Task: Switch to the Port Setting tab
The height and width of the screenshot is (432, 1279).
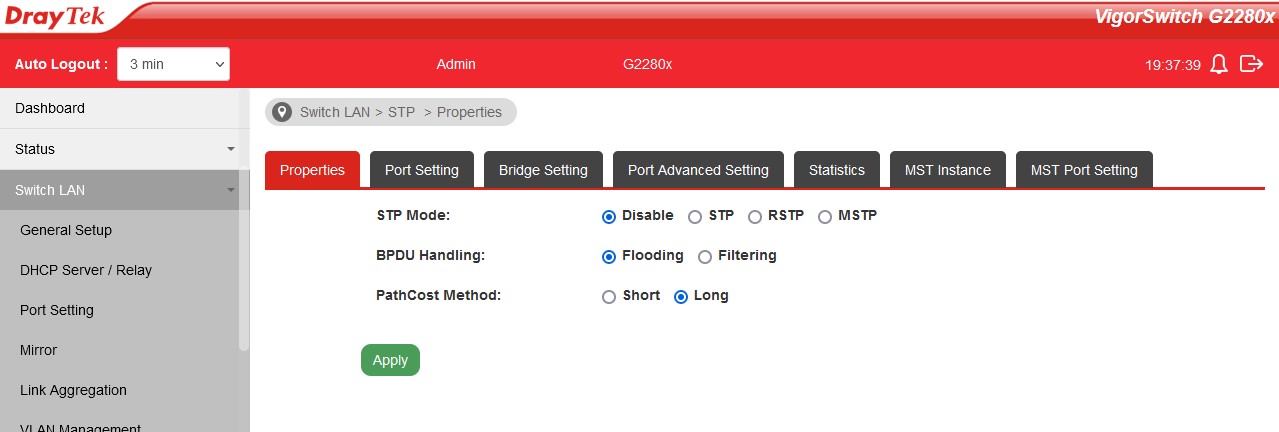Action: click(x=421, y=170)
